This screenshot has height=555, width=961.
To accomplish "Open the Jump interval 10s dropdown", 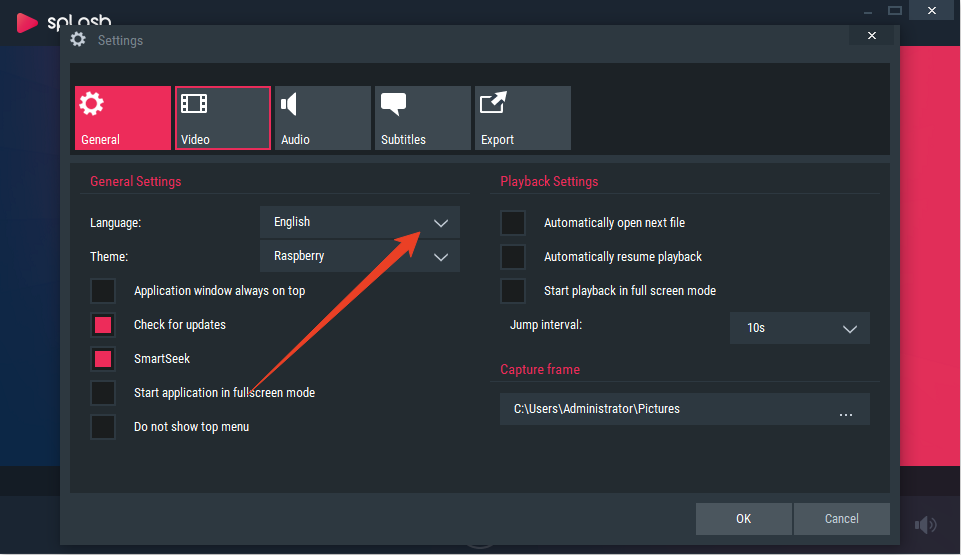I will 799,328.
